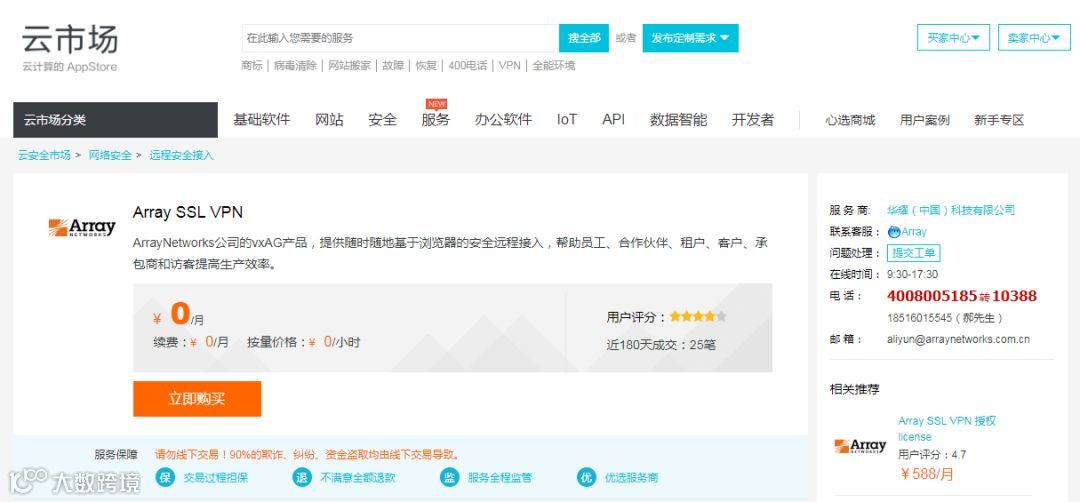Click the 立即购买 button
Viewport: 1080px width, 502px height.
pos(197,399)
